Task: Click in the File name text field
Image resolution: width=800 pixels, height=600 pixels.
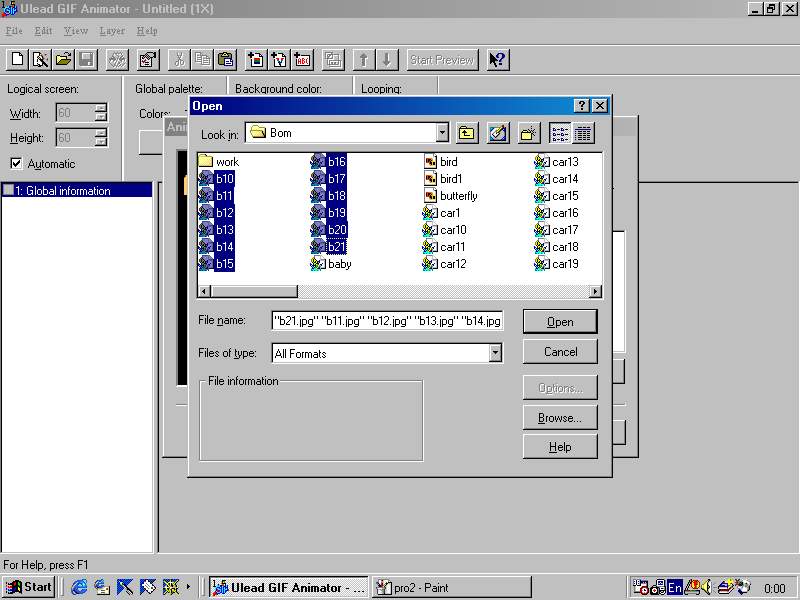Action: click(387, 321)
